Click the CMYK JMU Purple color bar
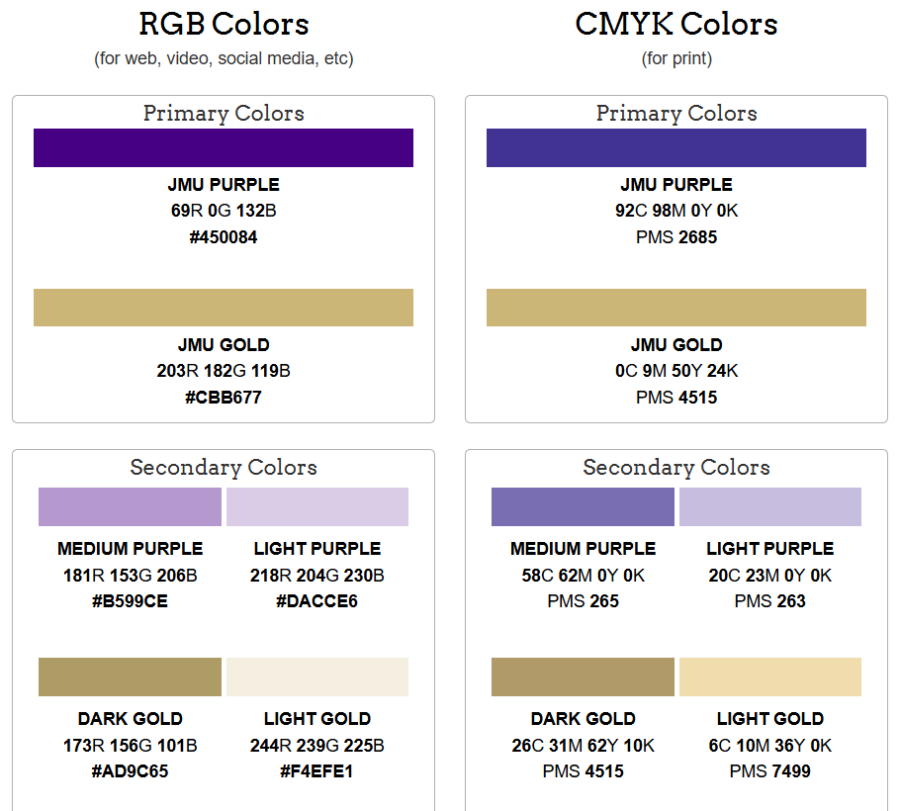This screenshot has width=900, height=811. (x=676, y=148)
